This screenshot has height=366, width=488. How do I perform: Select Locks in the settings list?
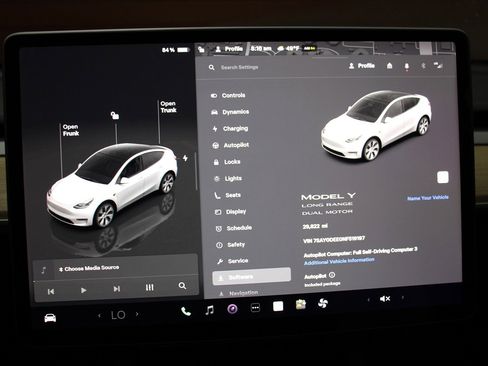coord(227,162)
